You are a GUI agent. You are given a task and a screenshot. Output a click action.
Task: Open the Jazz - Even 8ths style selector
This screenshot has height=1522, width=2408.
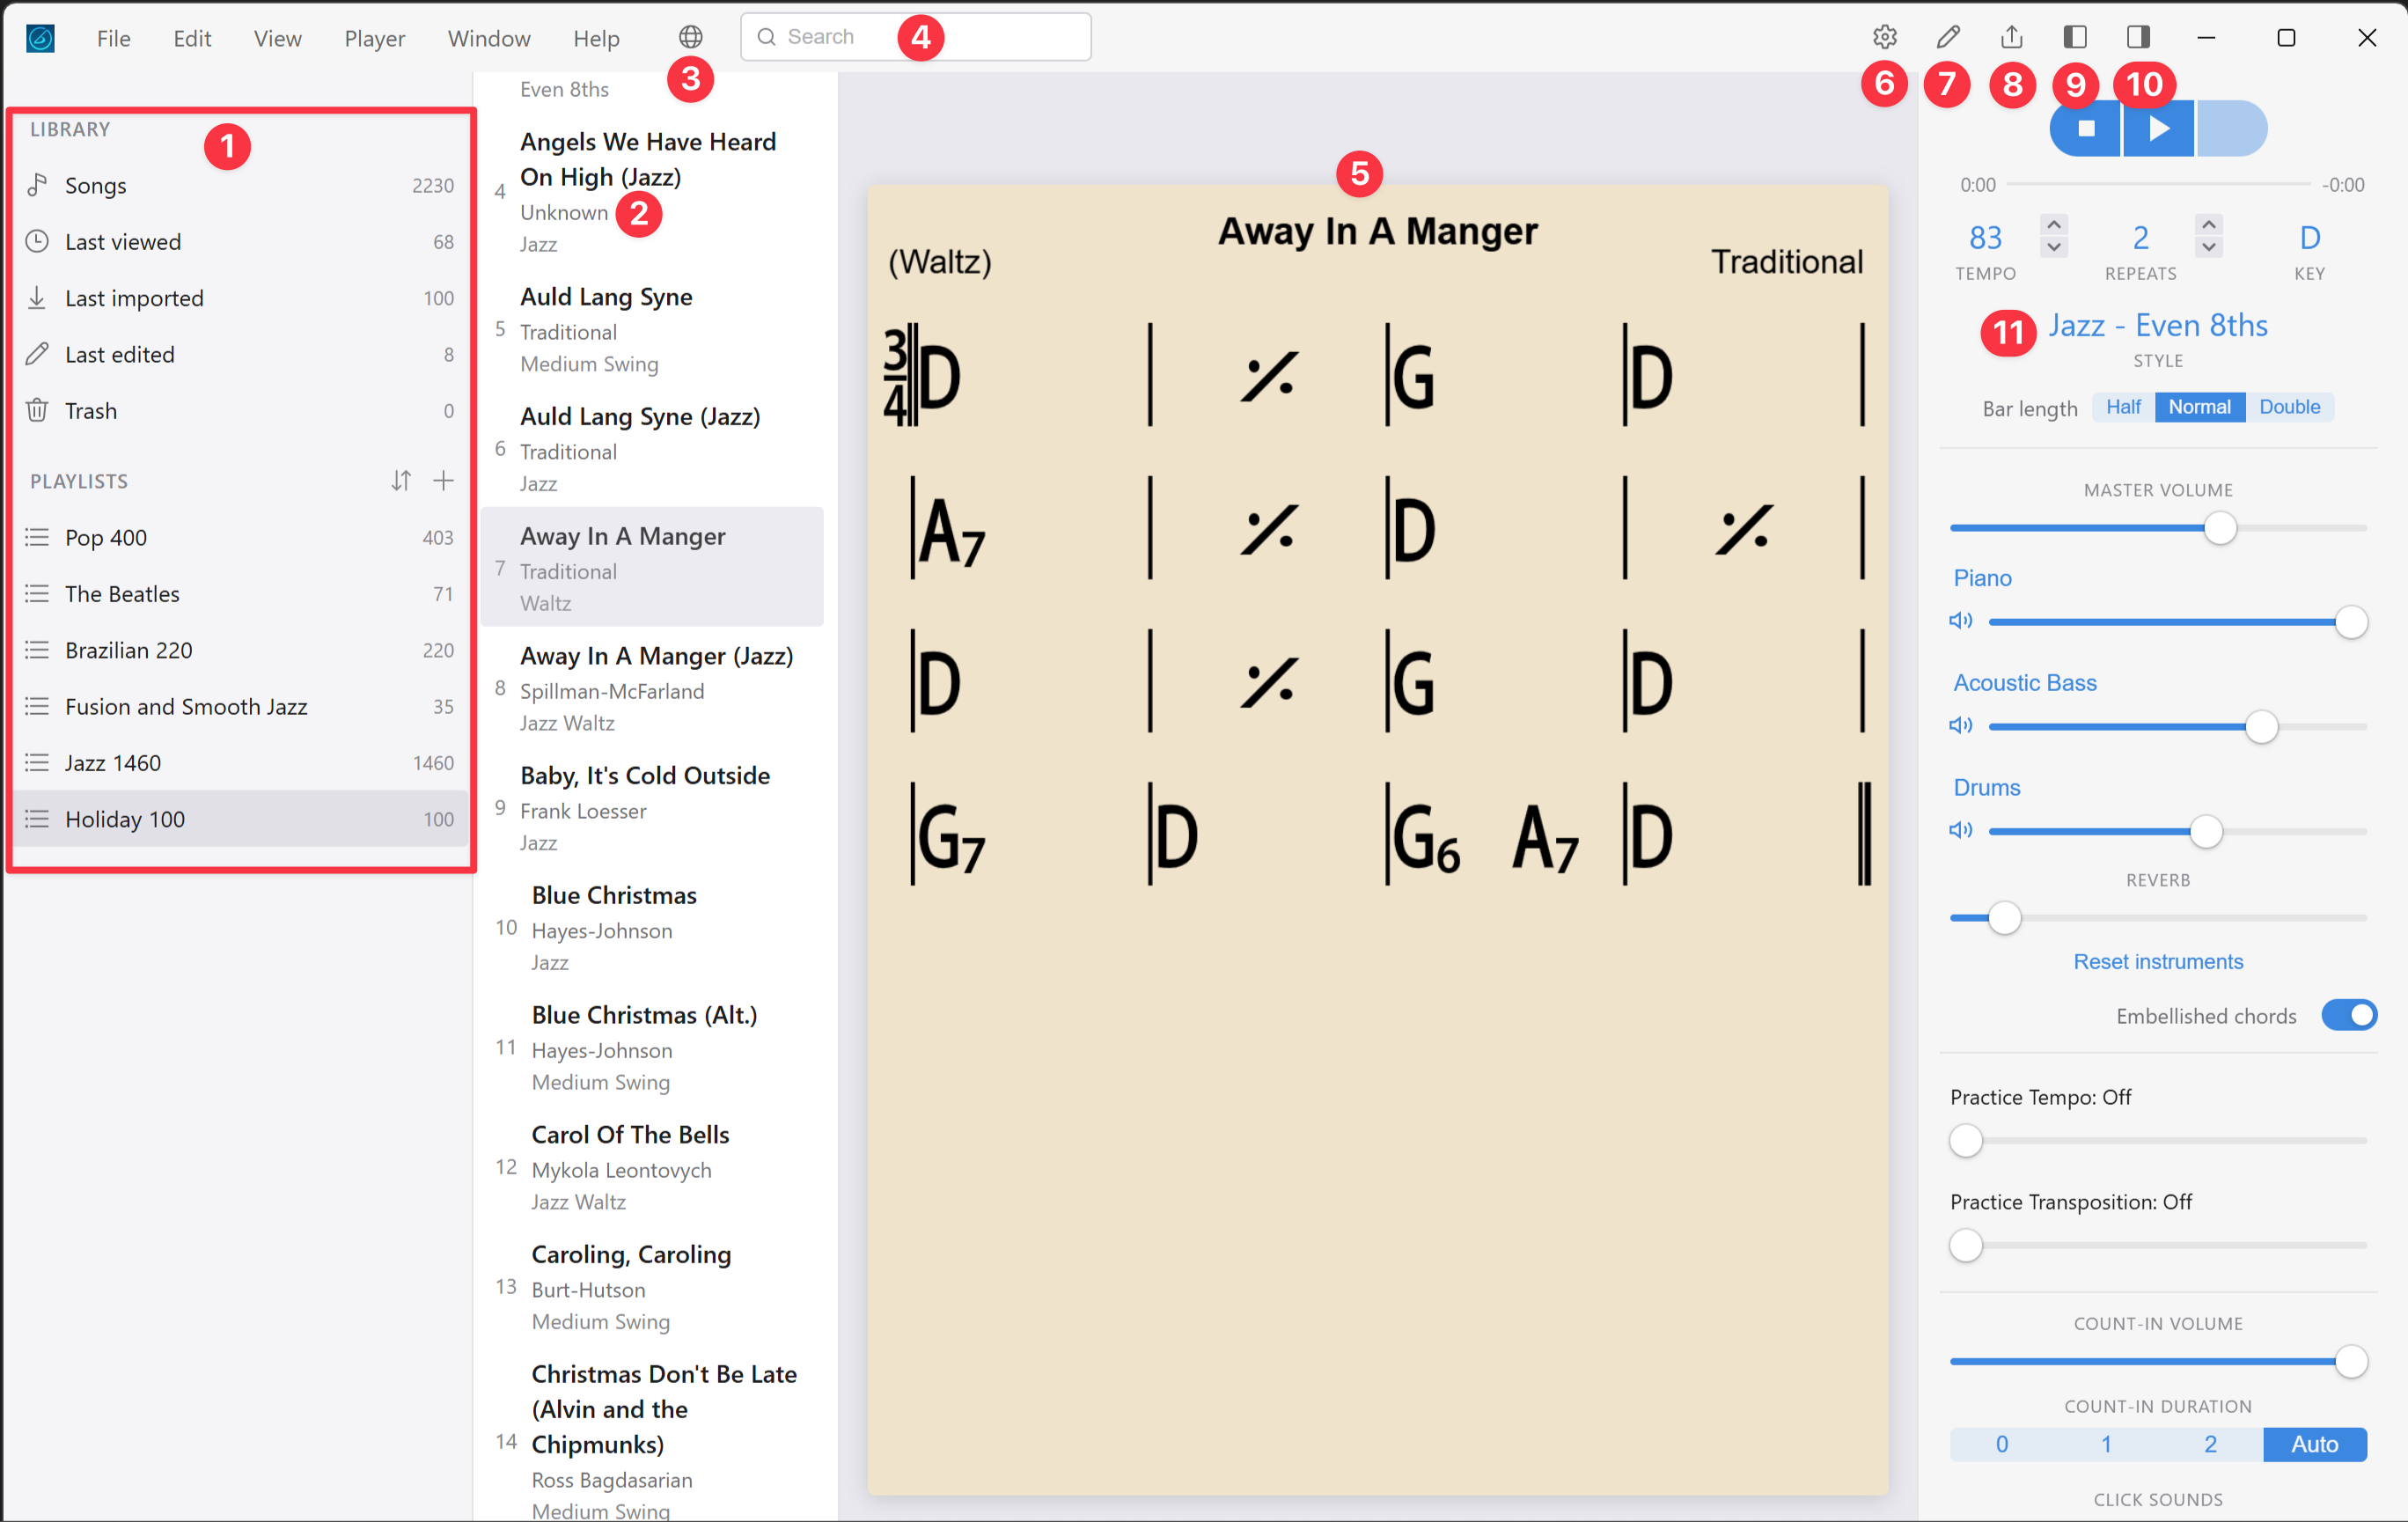(2157, 326)
